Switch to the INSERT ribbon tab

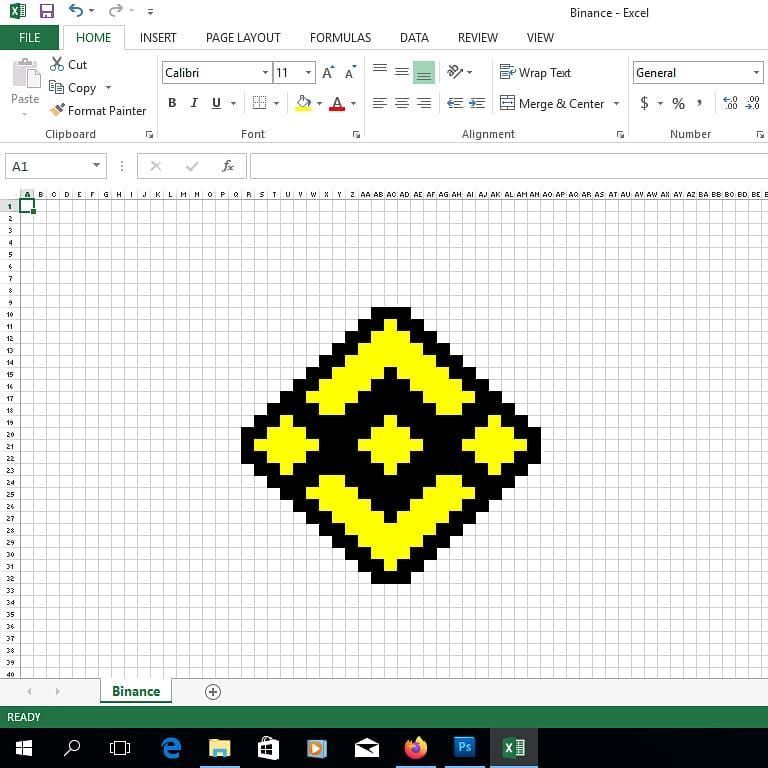158,38
